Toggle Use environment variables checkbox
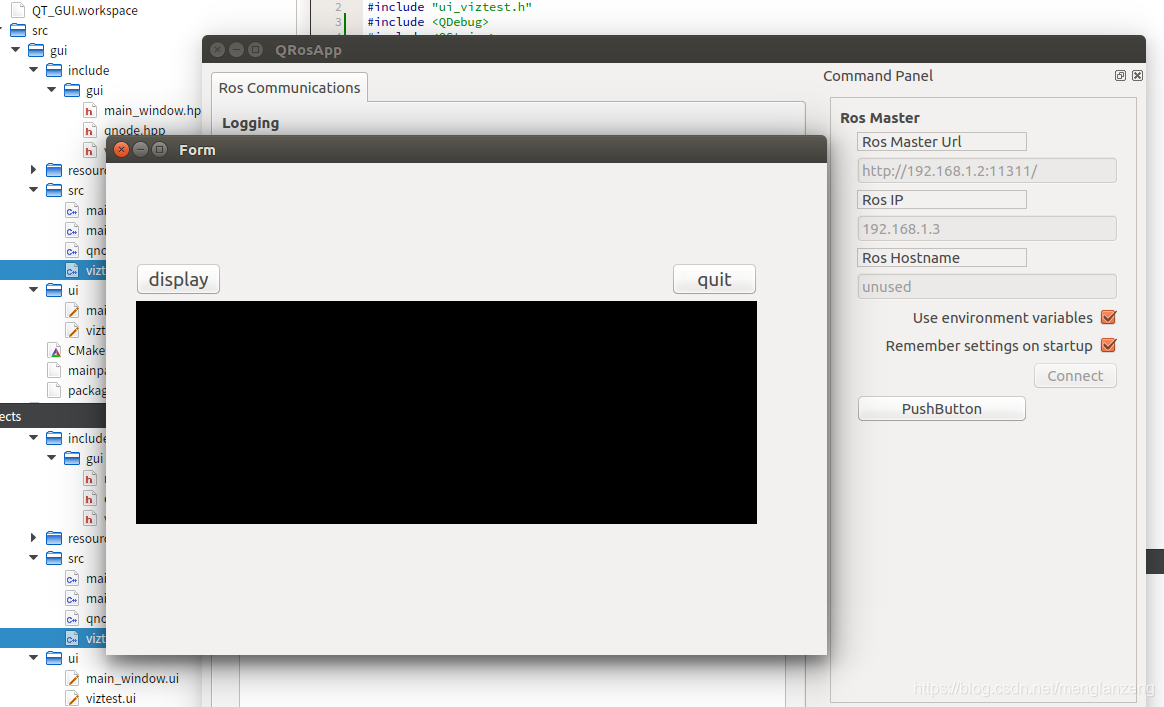Viewport: 1164px width, 707px height. 1108,317
